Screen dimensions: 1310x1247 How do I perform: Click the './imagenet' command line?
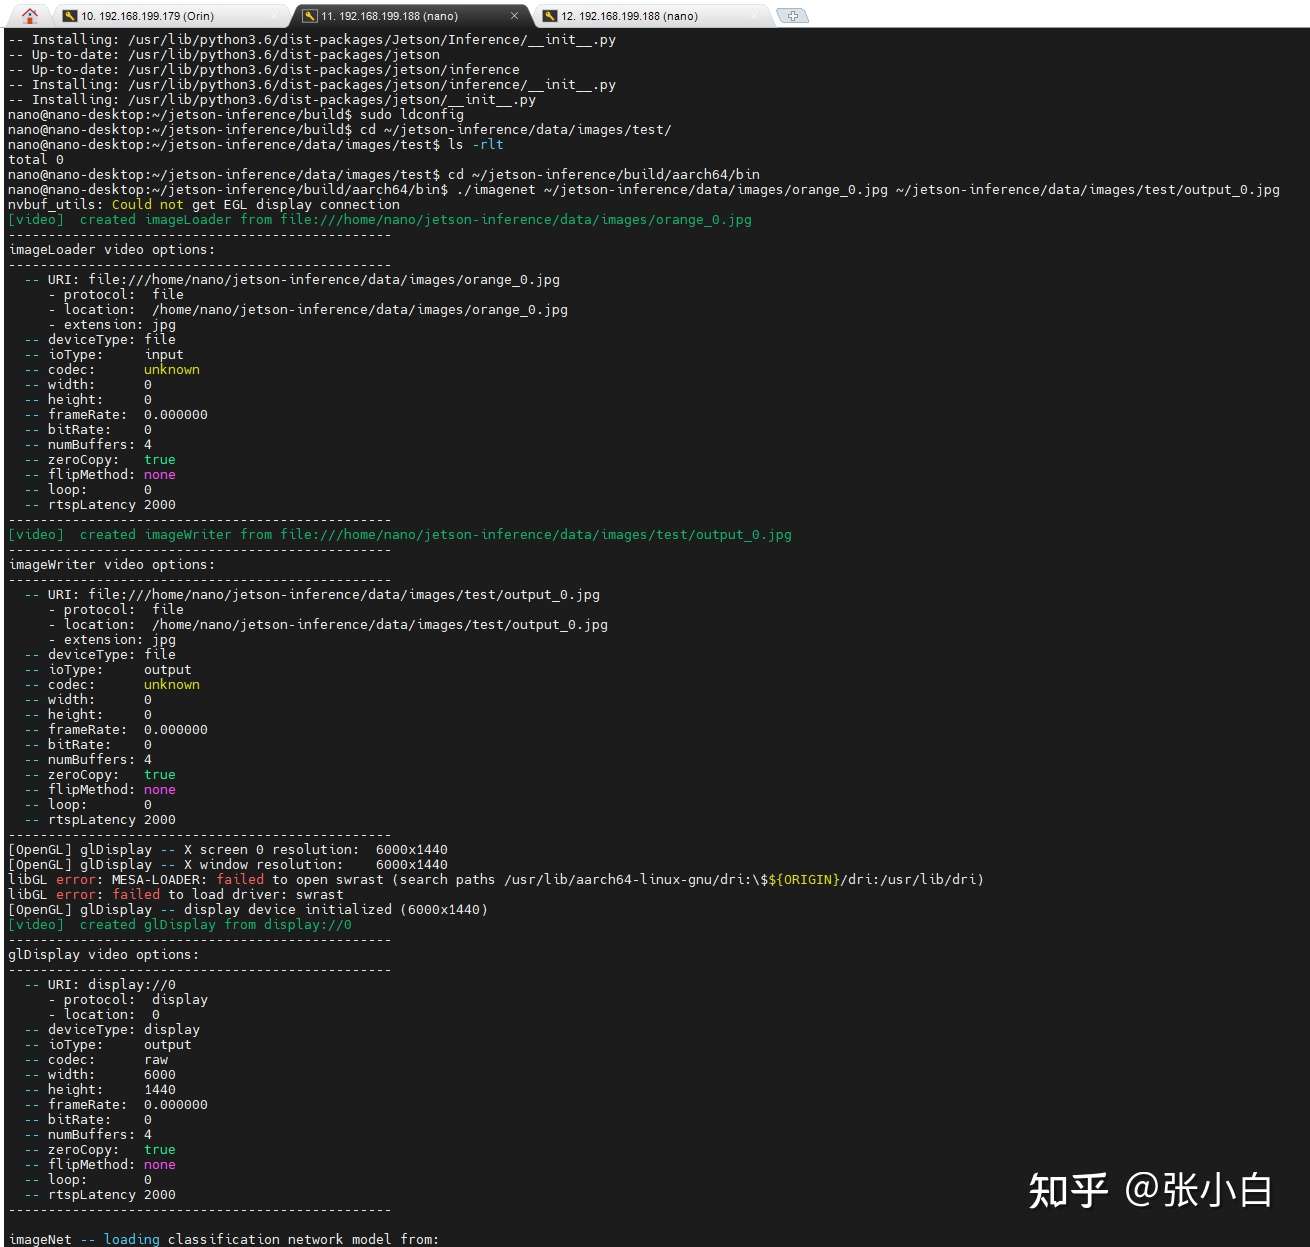pos(644,189)
